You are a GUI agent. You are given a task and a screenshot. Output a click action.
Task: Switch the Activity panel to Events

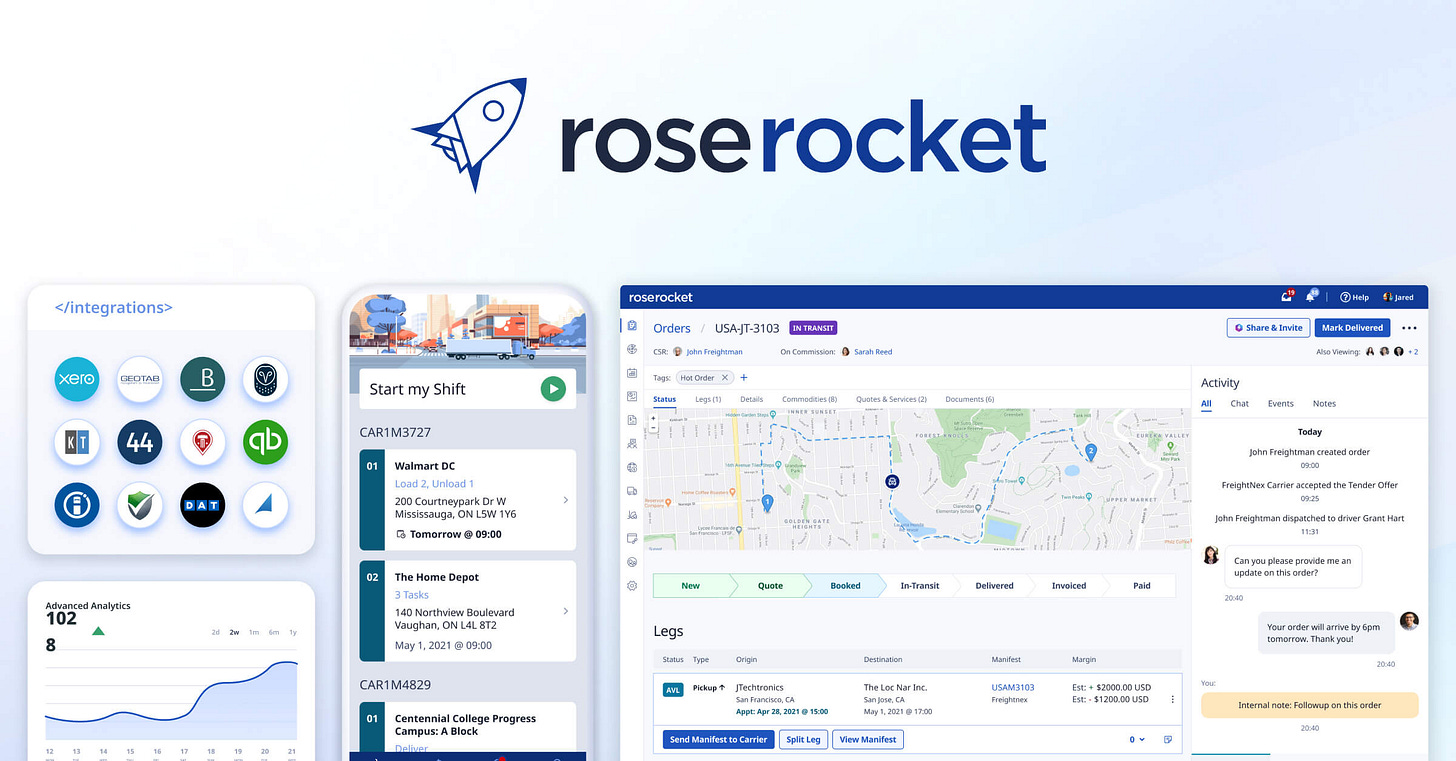click(1281, 404)
